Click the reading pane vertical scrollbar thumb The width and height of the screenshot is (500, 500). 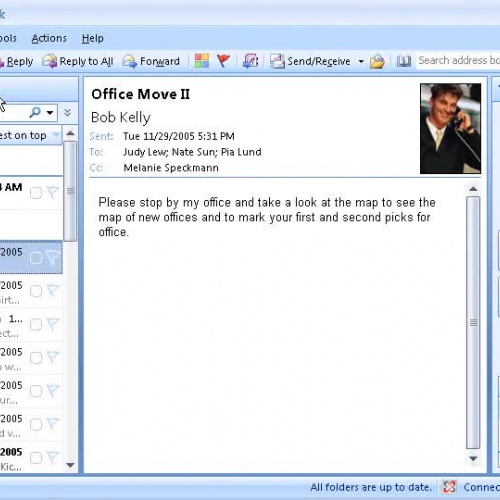tap(473, 322)
